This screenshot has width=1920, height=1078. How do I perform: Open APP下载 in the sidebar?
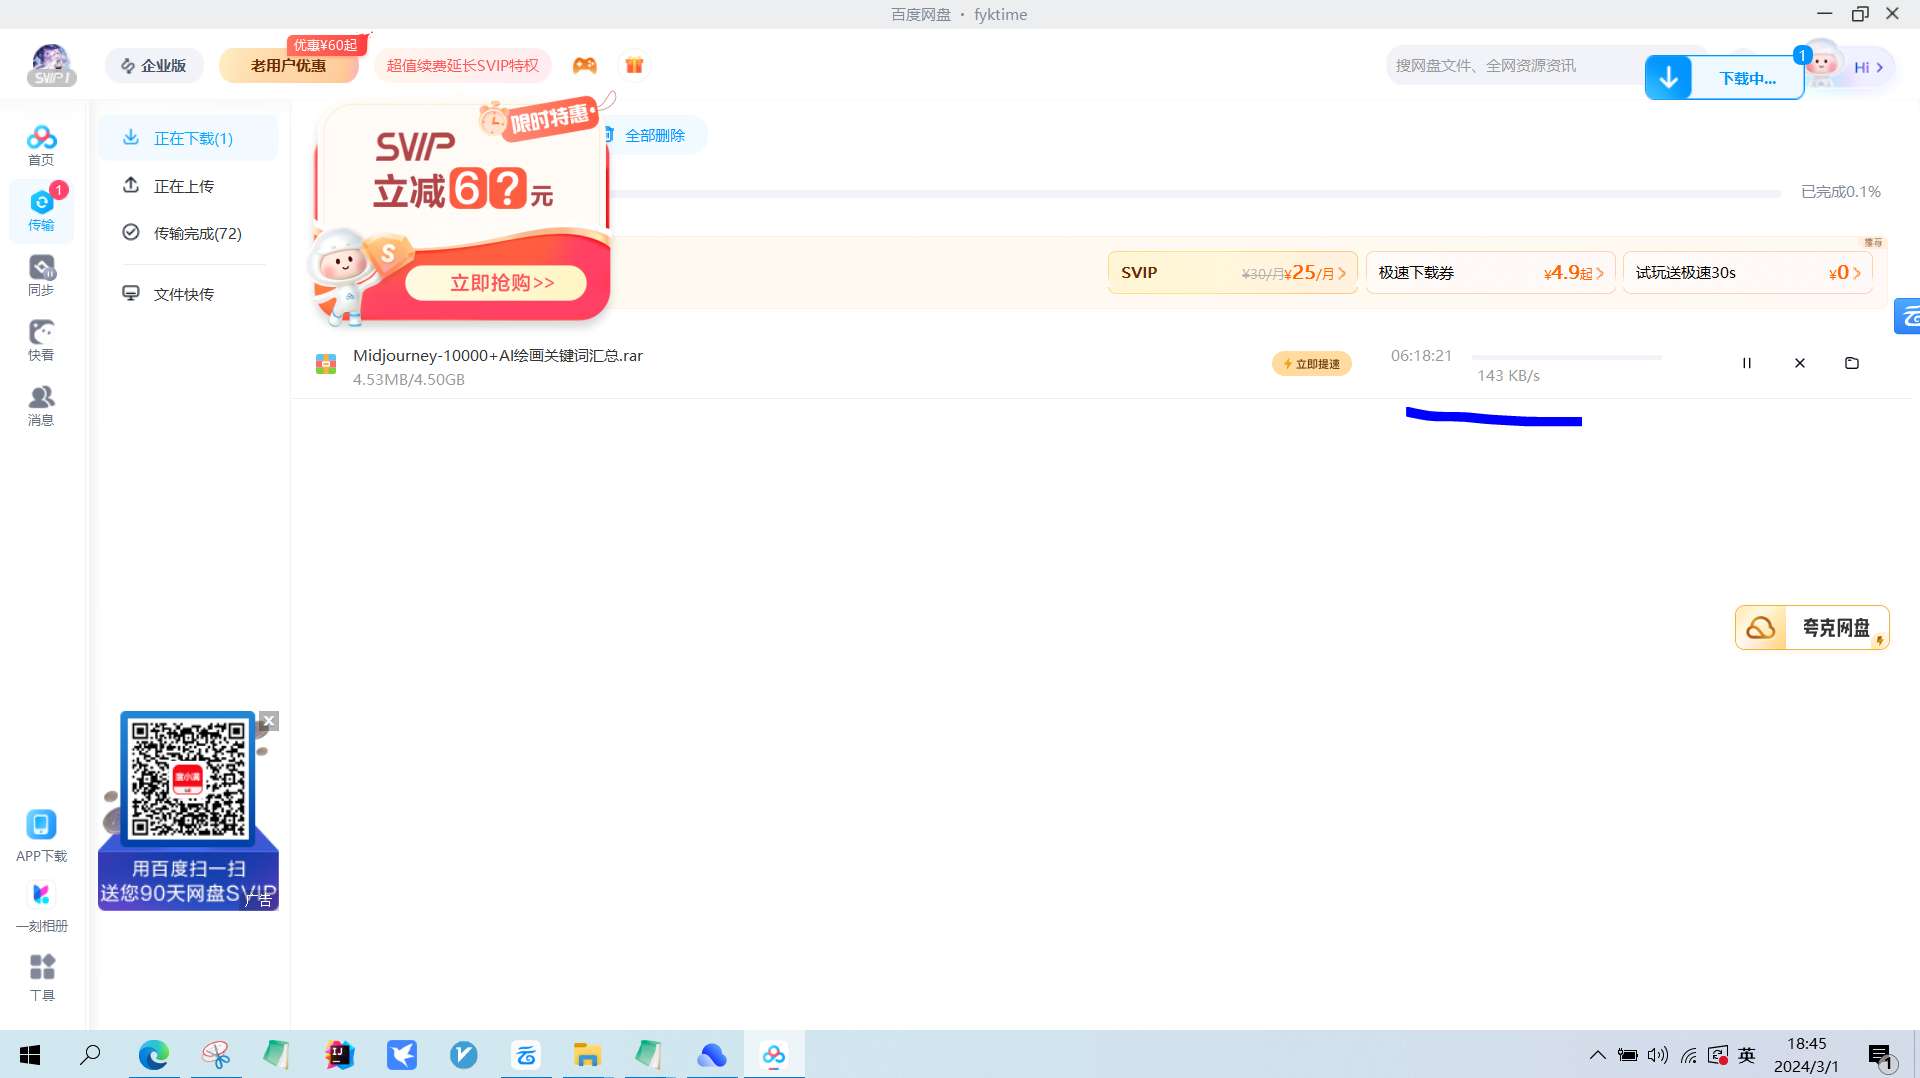pyautogui.click(x=41, y=836)
